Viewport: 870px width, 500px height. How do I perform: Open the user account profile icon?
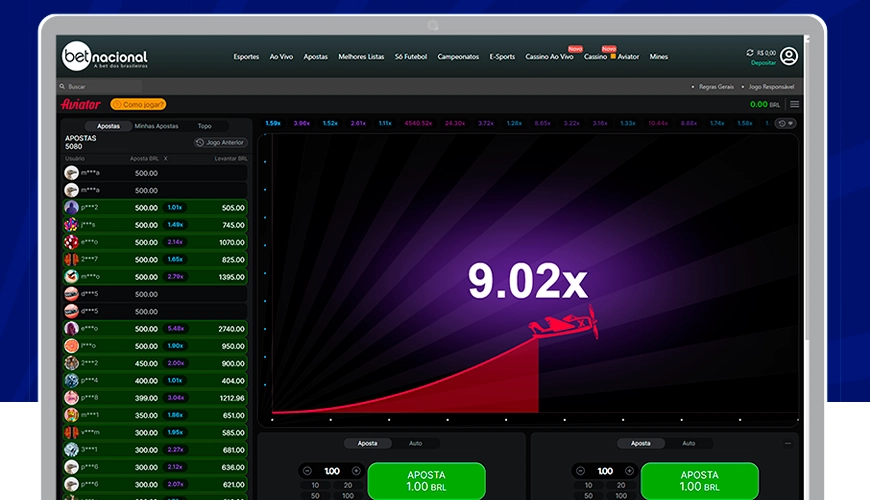[788, 56]
